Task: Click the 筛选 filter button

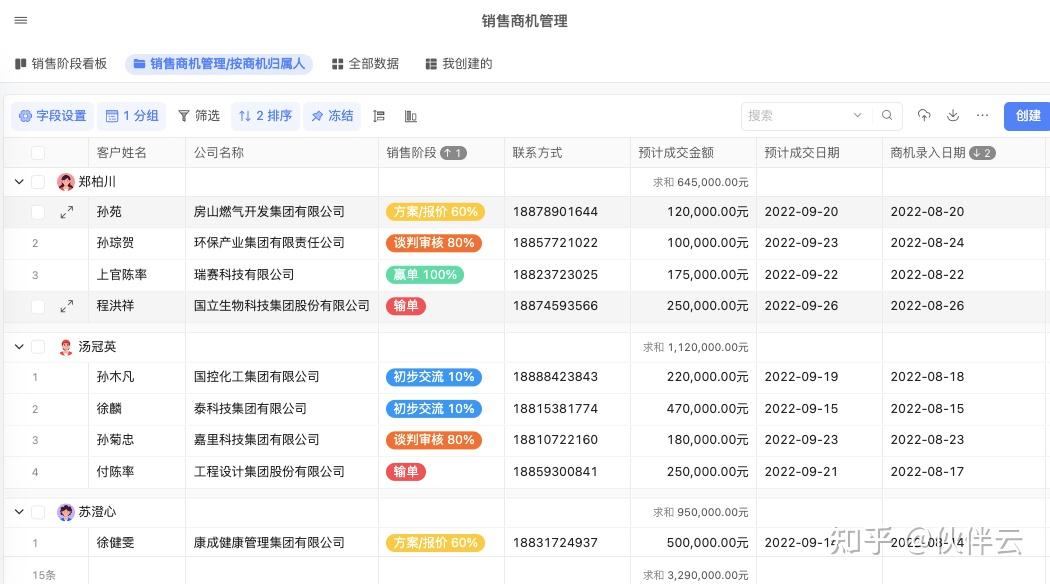Action: [x=199, y=116]
